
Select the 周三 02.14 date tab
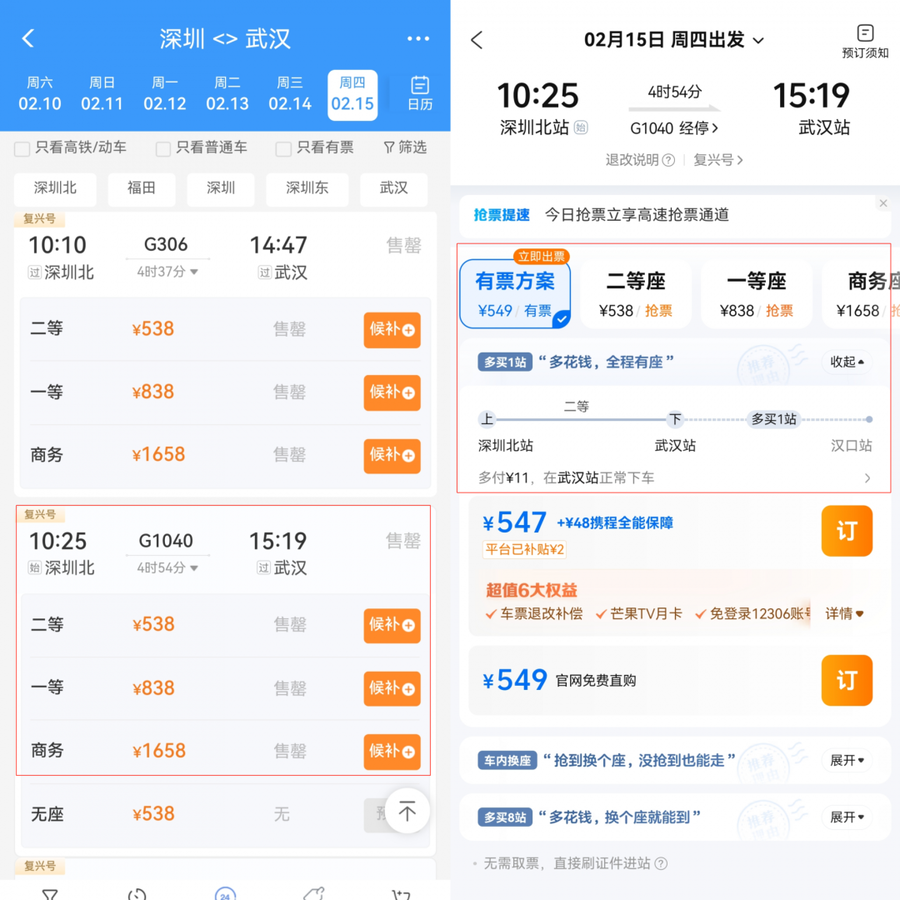290,94
